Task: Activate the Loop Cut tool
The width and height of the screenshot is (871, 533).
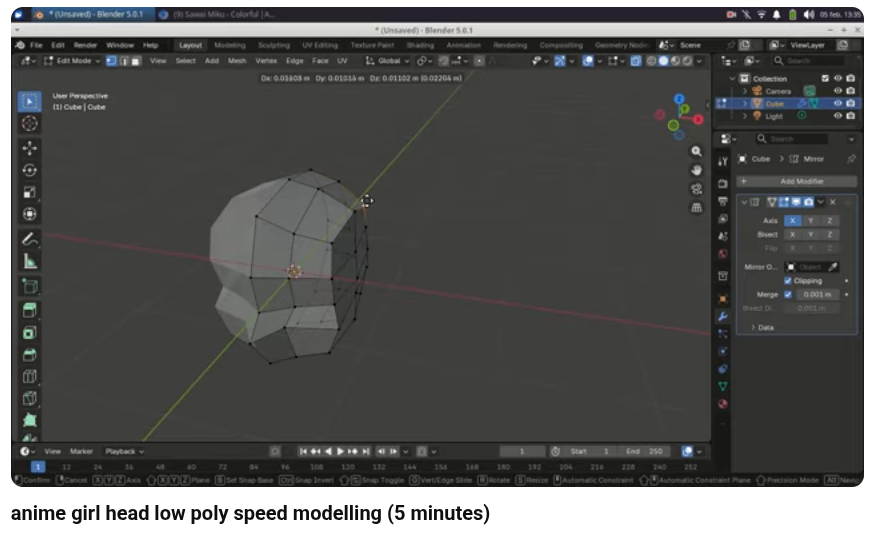Action: pos(30,376)
